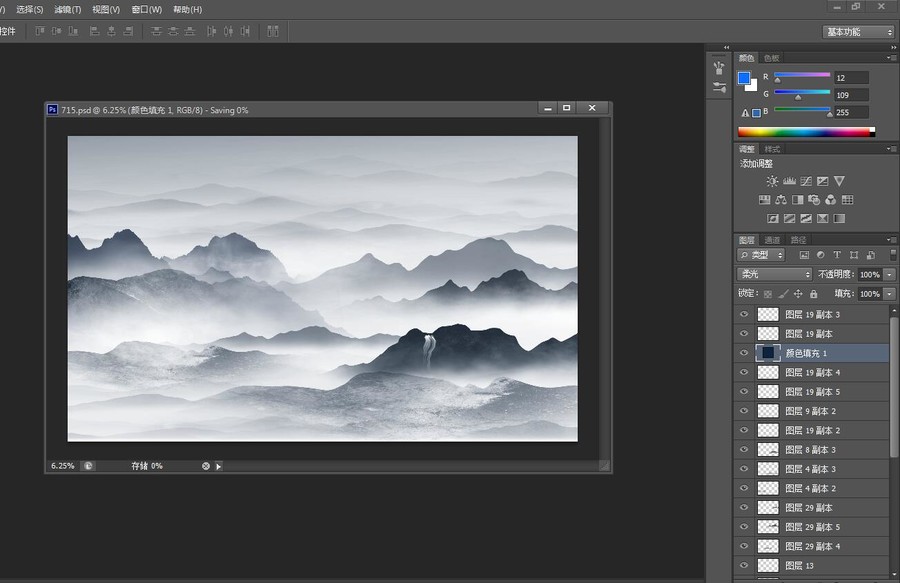Toggle visibility of 颜色填充 1 layer
900x583 pixels.
[744, 353]
